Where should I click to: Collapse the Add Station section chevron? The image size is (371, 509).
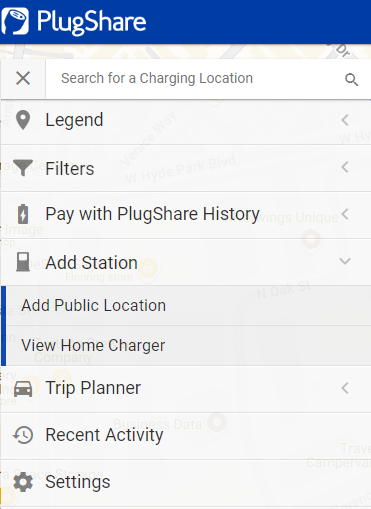pos(345,261)
